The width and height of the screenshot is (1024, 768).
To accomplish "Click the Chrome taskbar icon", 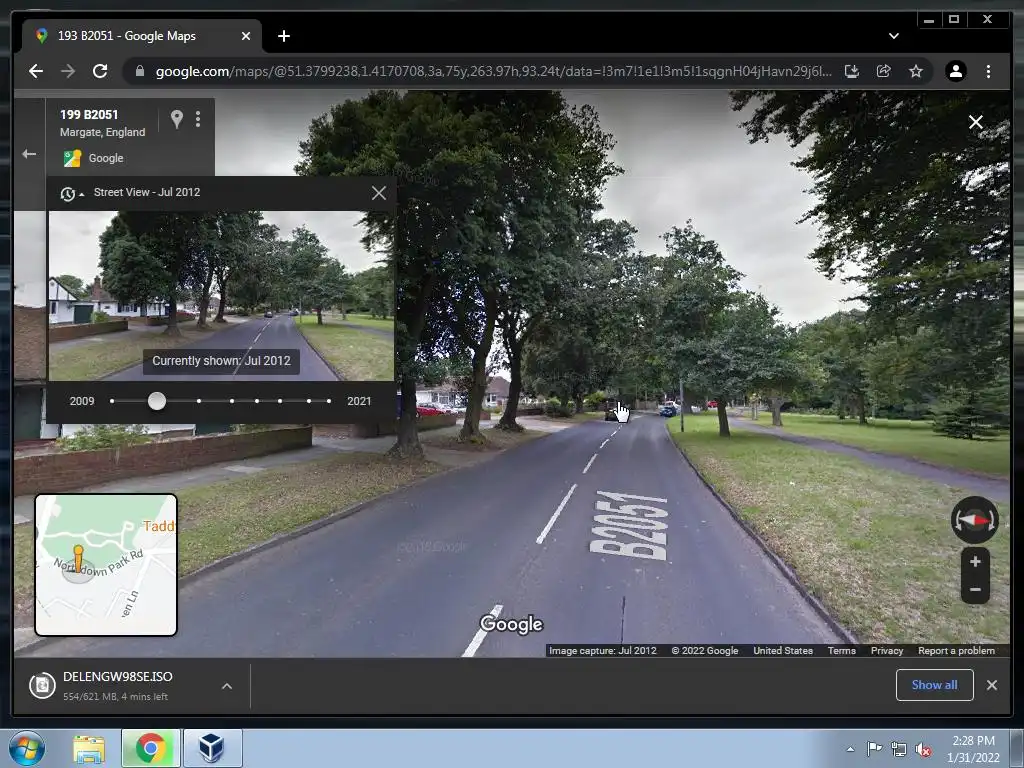I will (x=150, y=748).
